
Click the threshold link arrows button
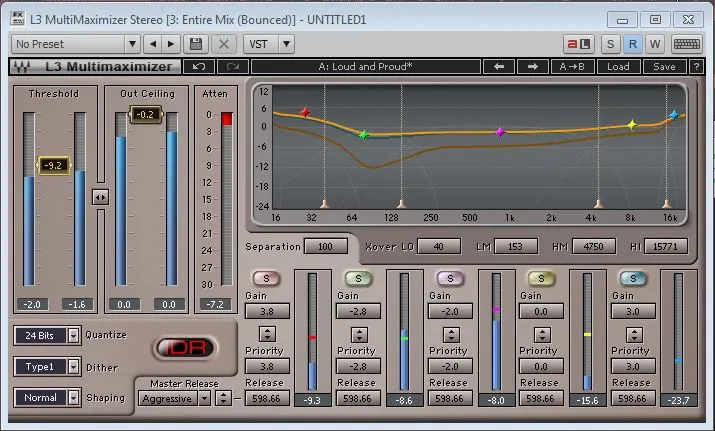(x=100, y=197)
